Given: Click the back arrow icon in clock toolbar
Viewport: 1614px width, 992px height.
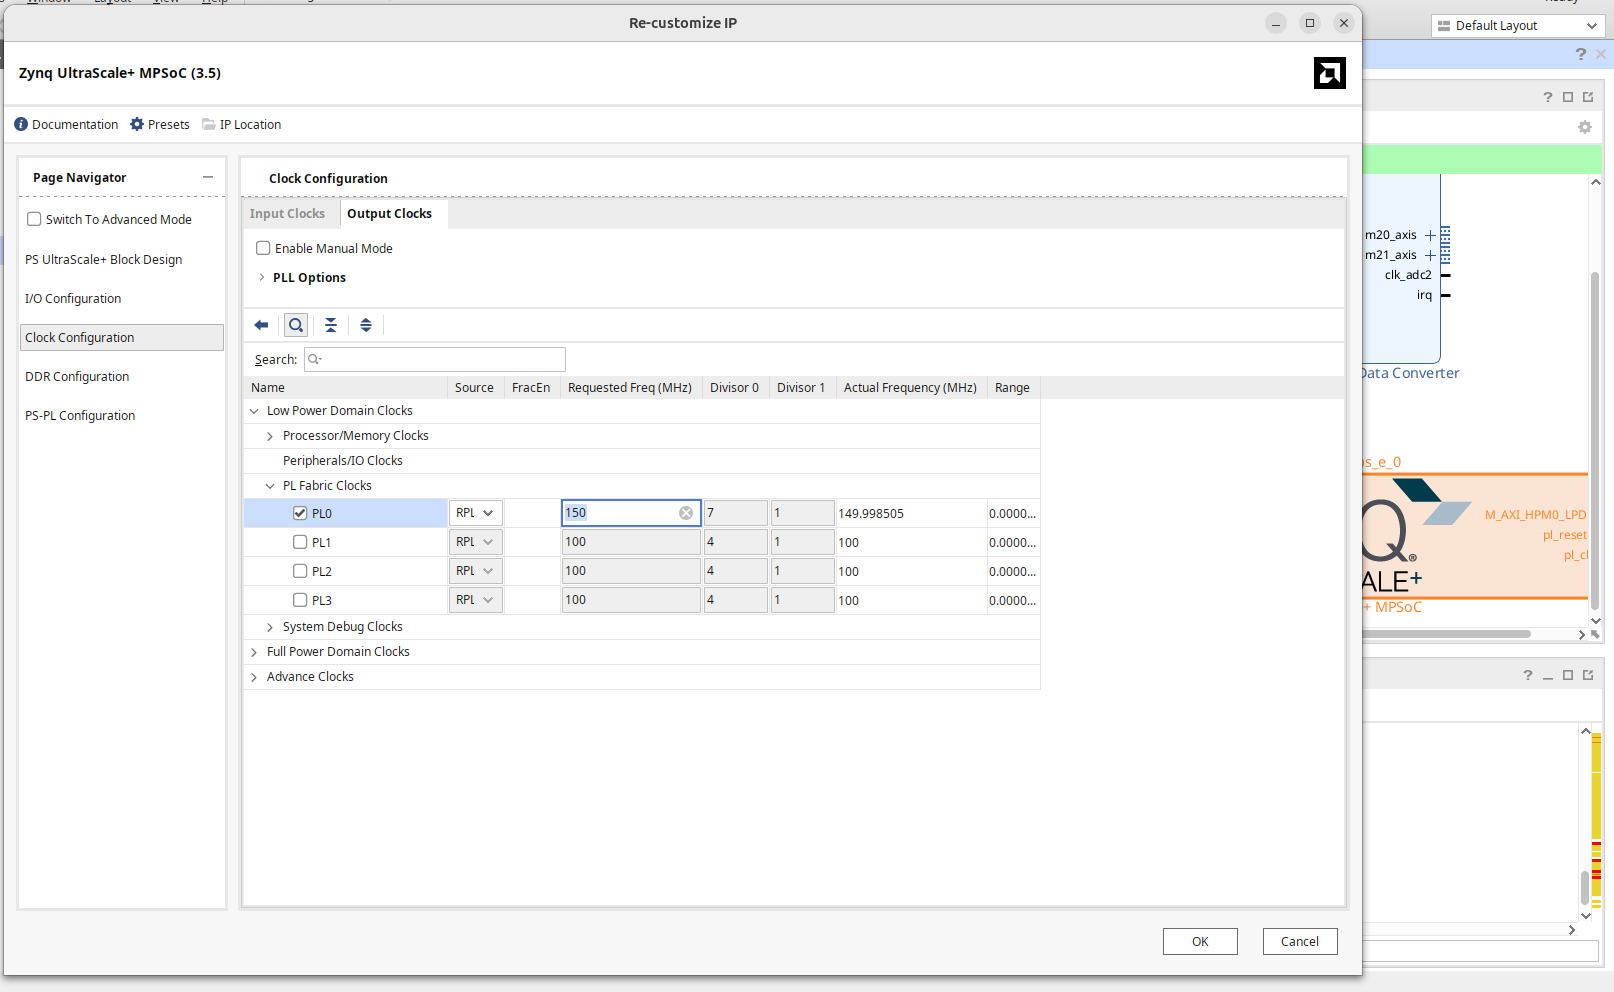Looking at the screenshot, I should click(x=261, y=325).
